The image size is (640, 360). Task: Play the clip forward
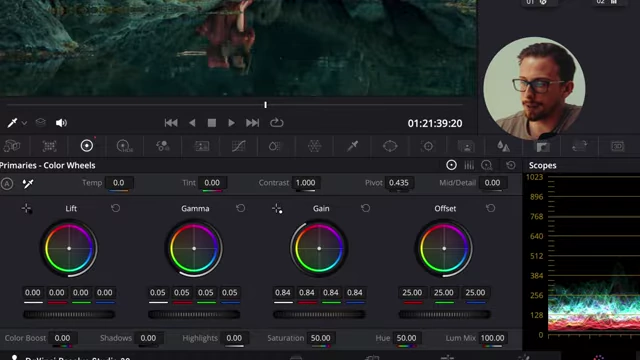231,122
